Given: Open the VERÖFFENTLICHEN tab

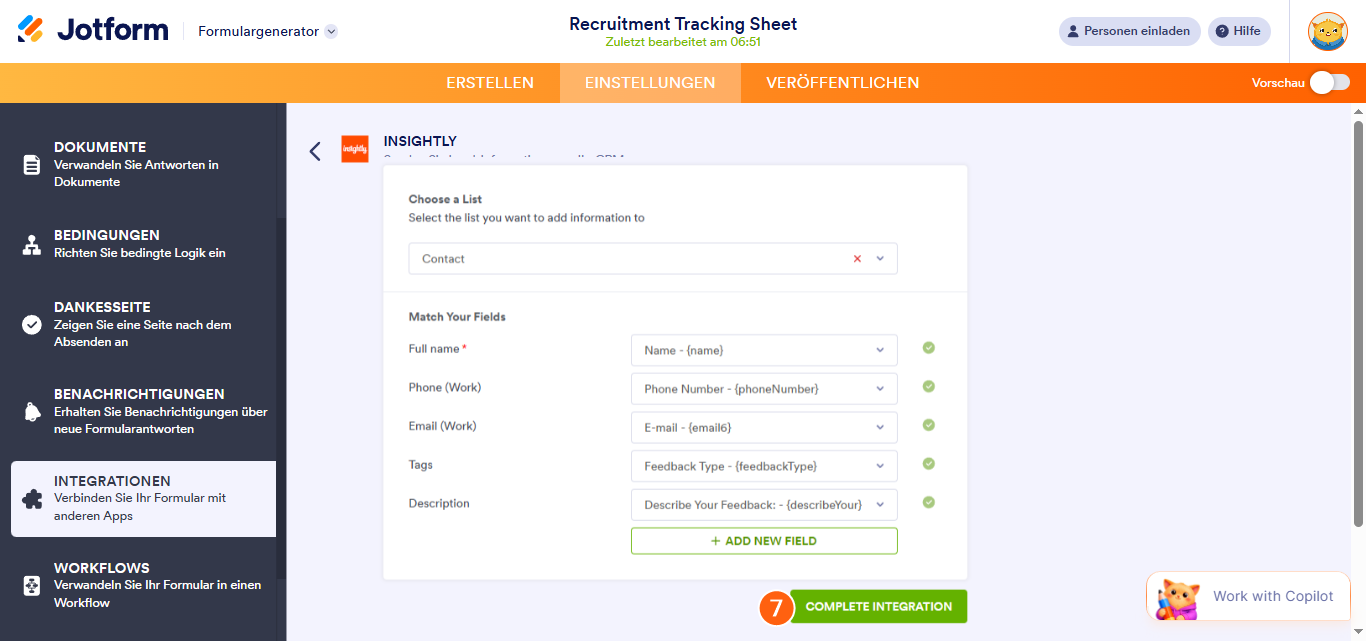Looking at the screenshot, I should click(843, 82).
